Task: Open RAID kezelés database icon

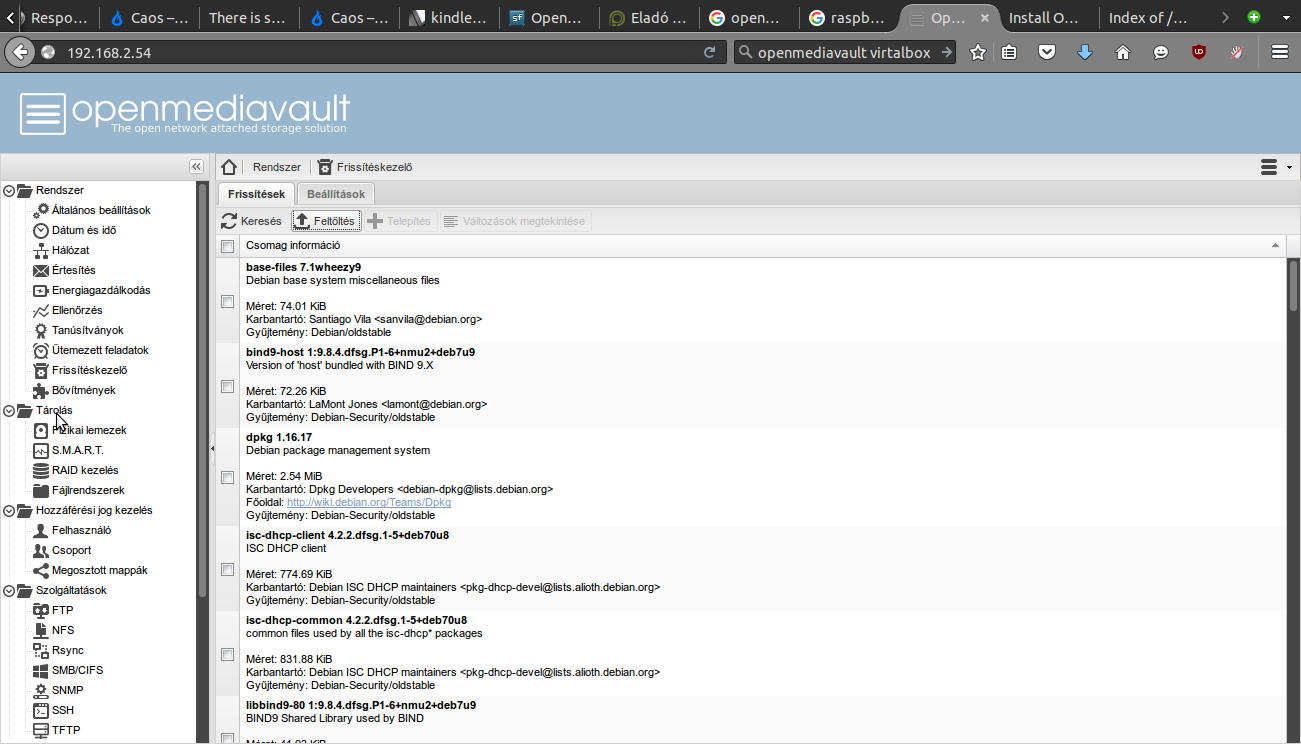Action: click(41, 470)
